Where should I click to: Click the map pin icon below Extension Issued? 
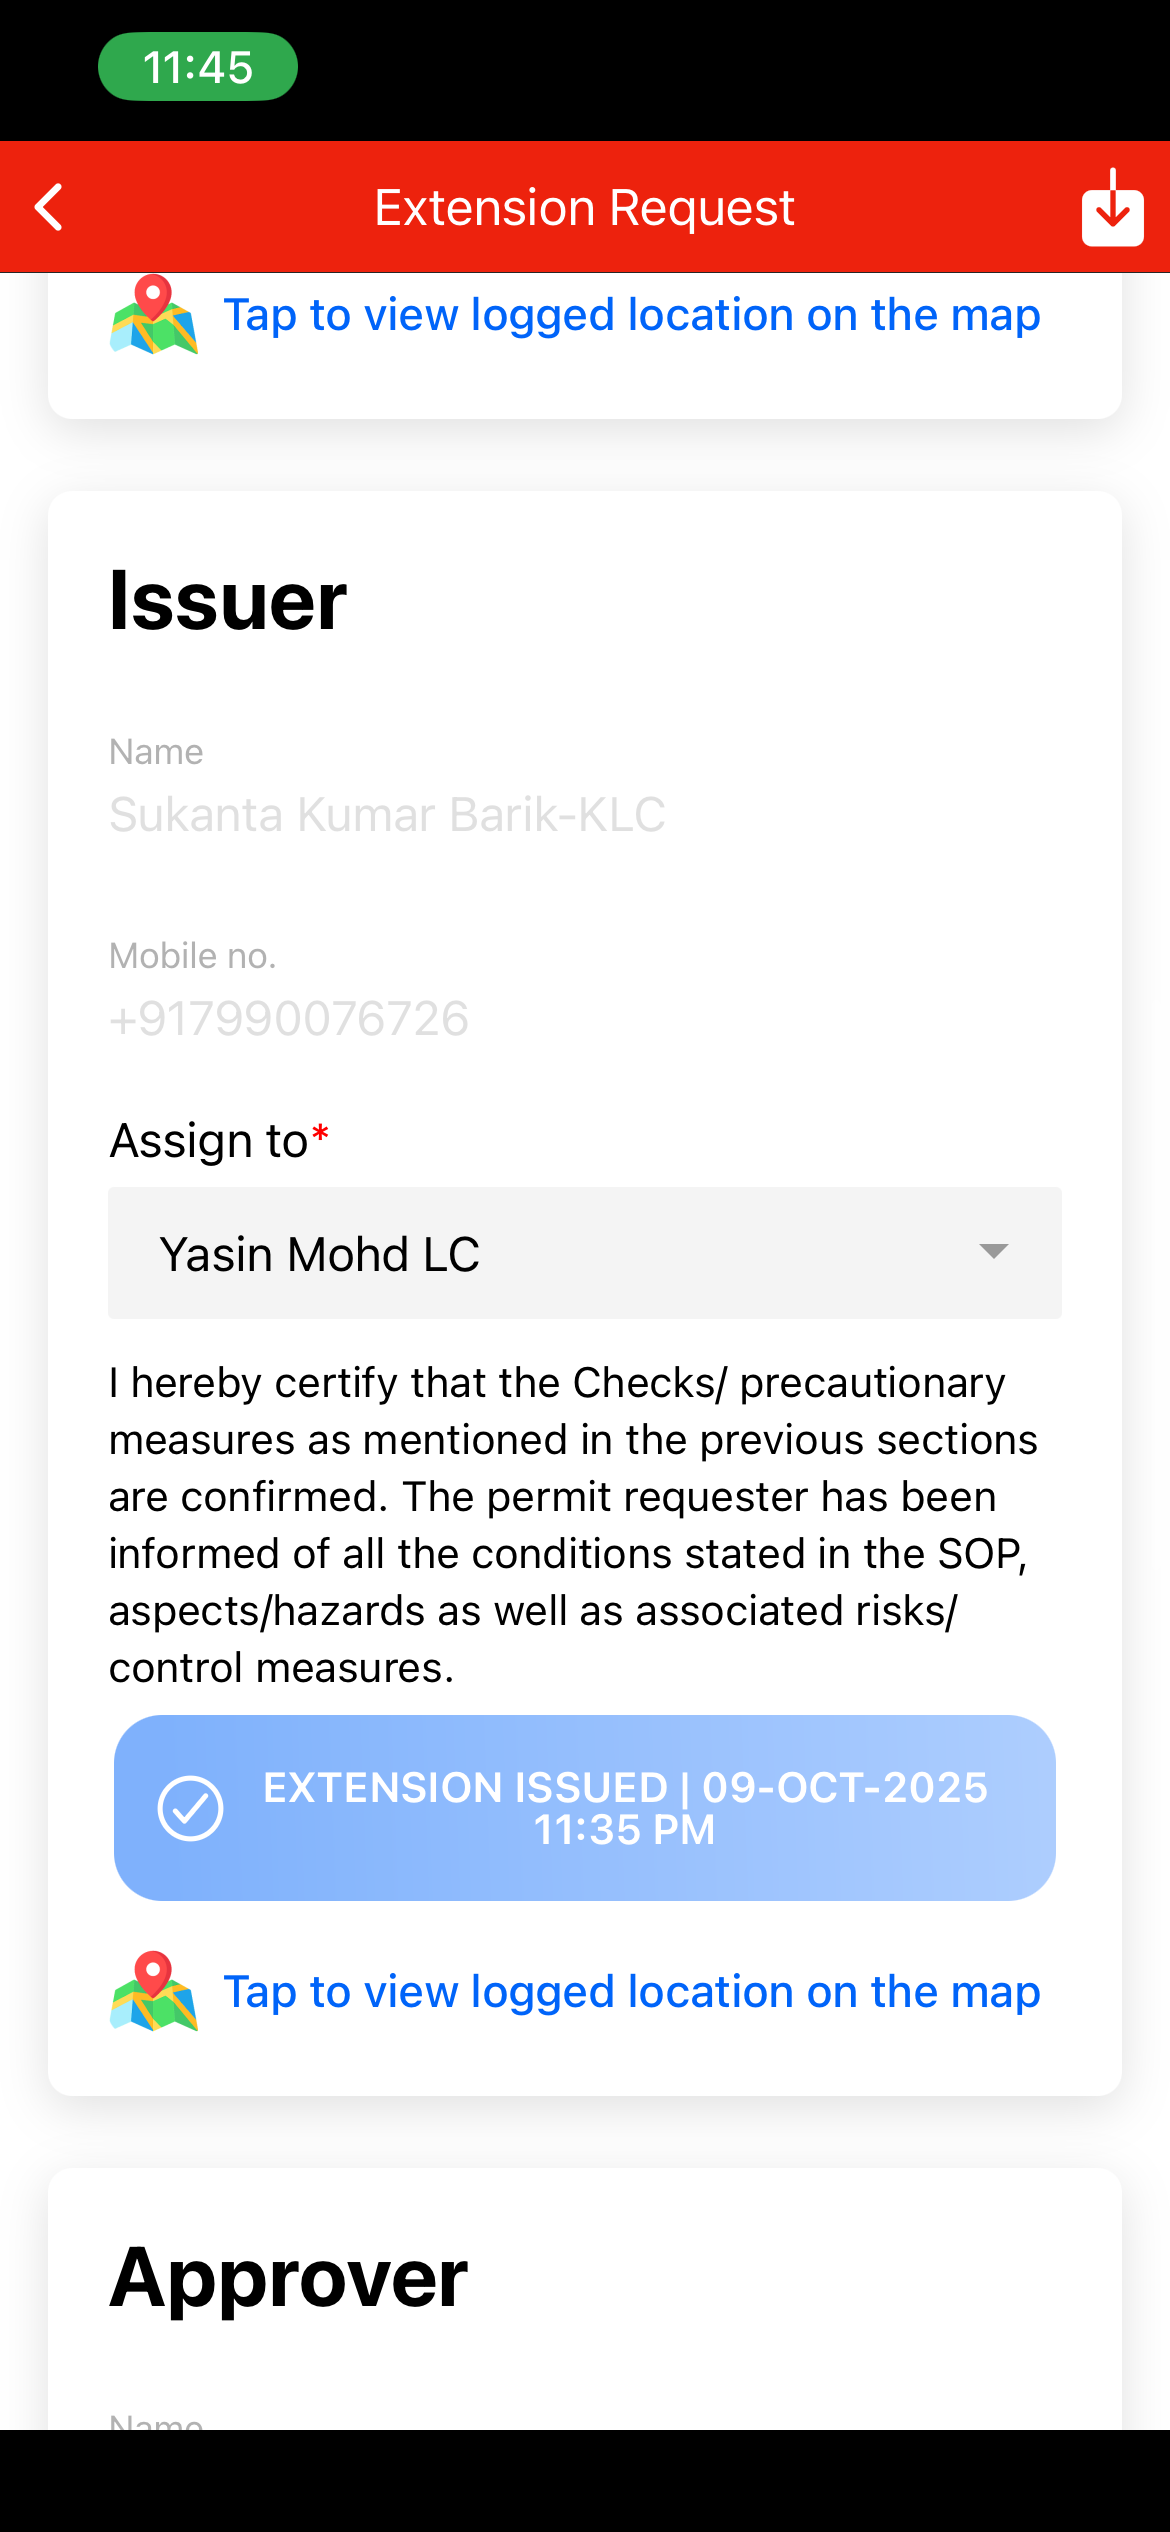[x=153, y=1991]
